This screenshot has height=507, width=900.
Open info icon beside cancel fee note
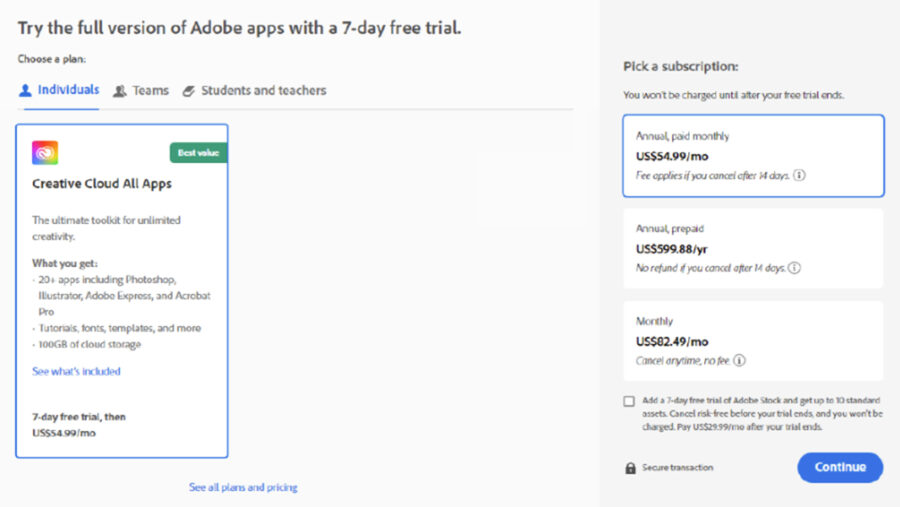click(799, 175)
